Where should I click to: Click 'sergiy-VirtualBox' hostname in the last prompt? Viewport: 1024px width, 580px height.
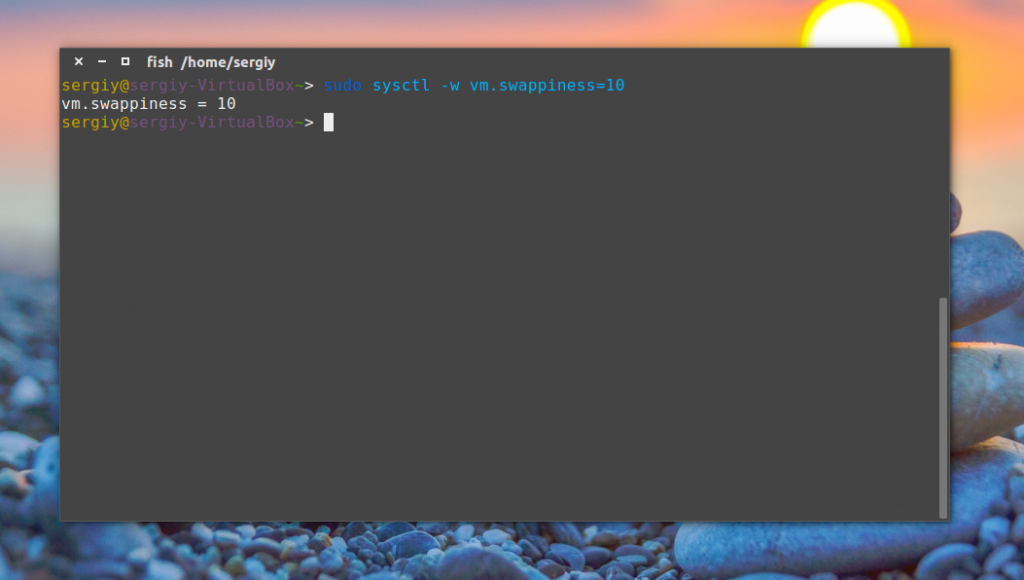tap(212, 122)
